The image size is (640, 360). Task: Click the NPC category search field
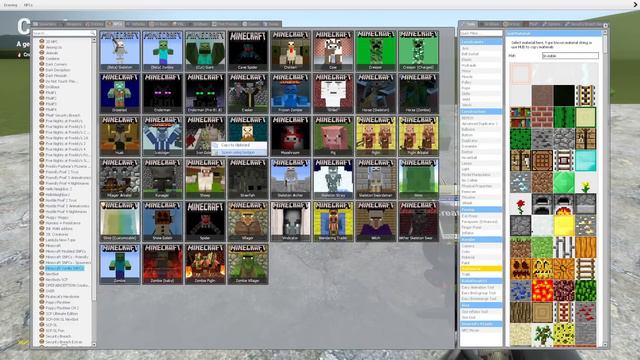click(64, 33)
